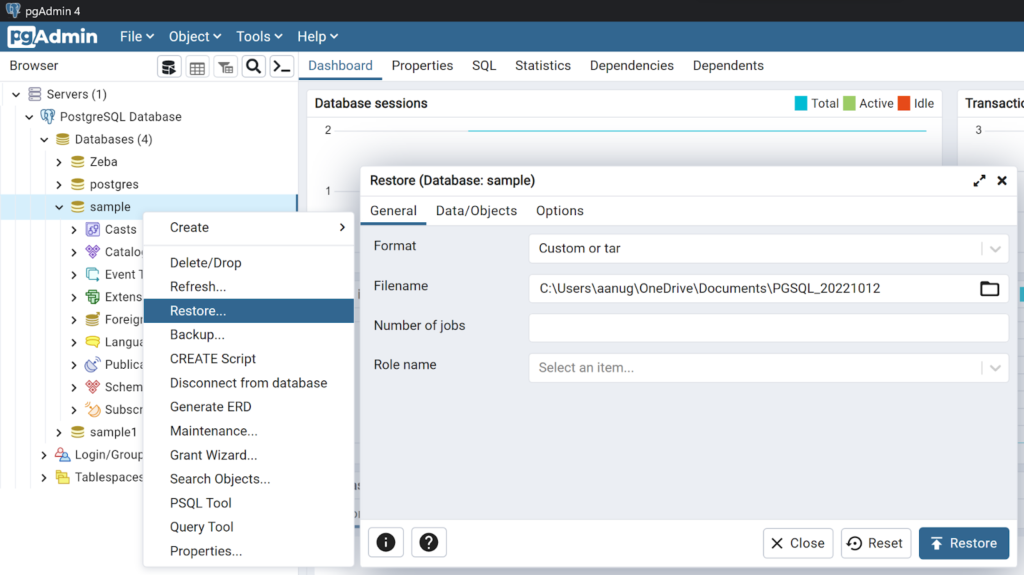Click the Query Tool icon in Browser toolbar
Viewport: 1024px width, 575px height.
click(x=169, y=67)
